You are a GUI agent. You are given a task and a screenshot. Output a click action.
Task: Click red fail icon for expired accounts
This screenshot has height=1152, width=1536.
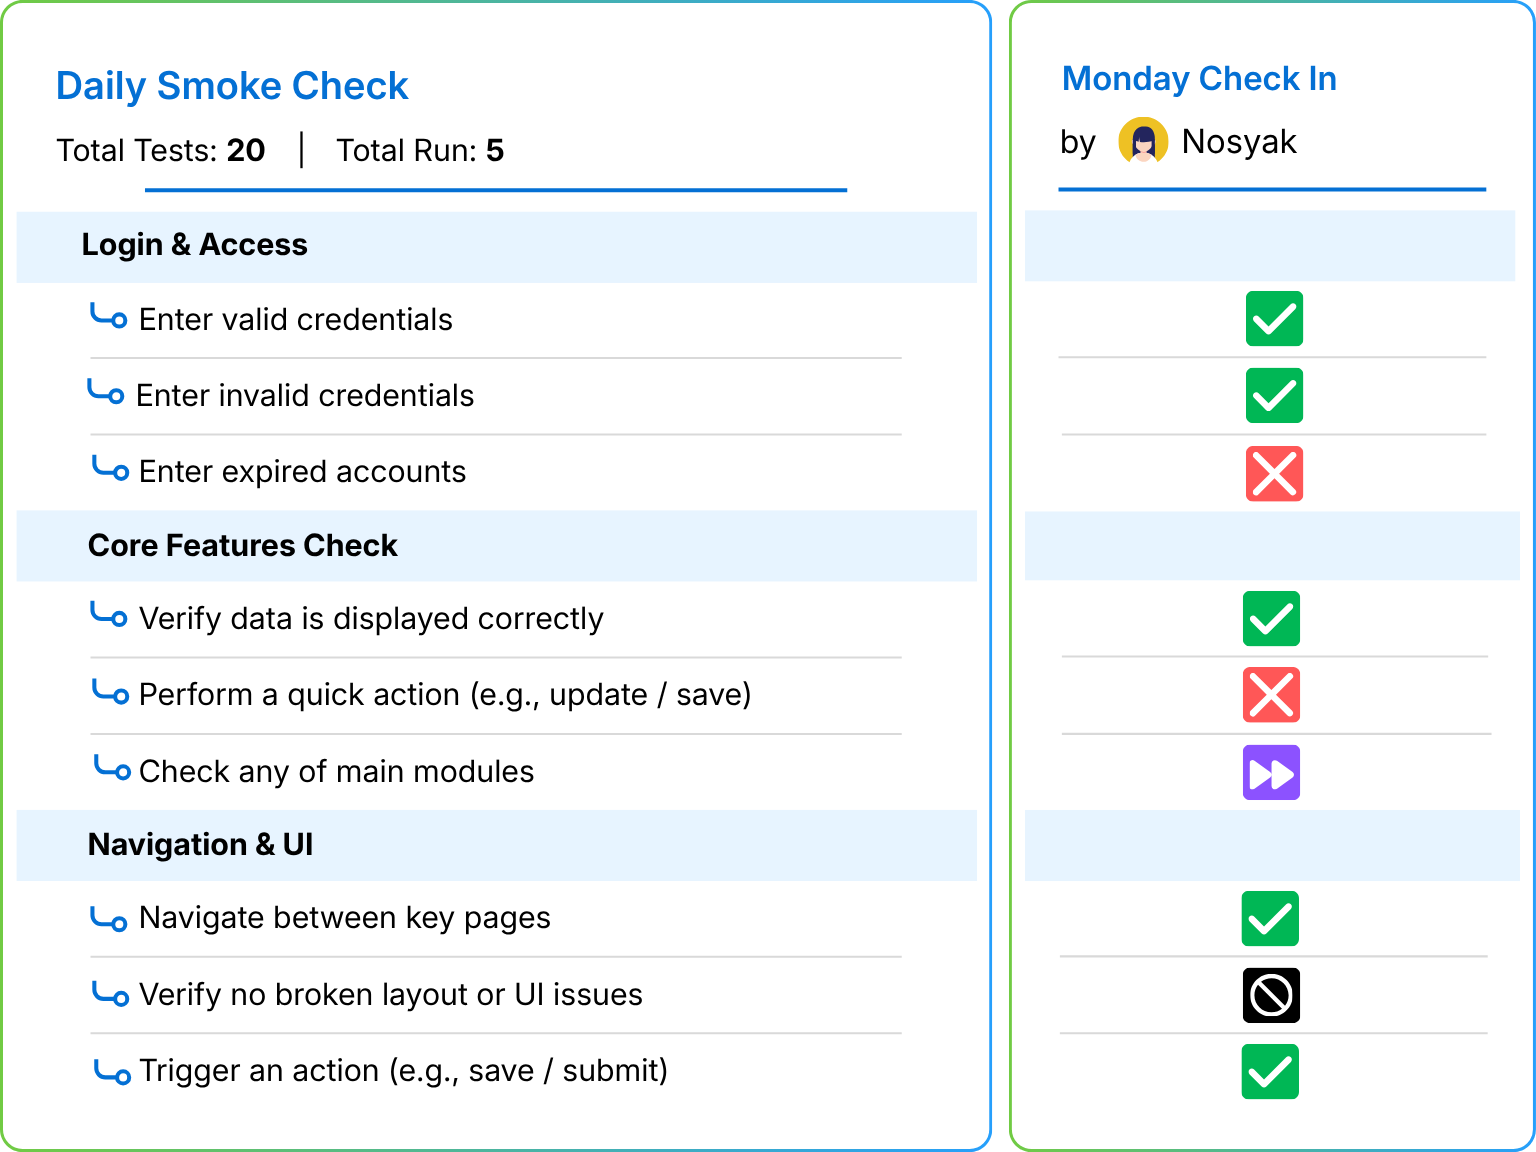tap(1274, 473)
